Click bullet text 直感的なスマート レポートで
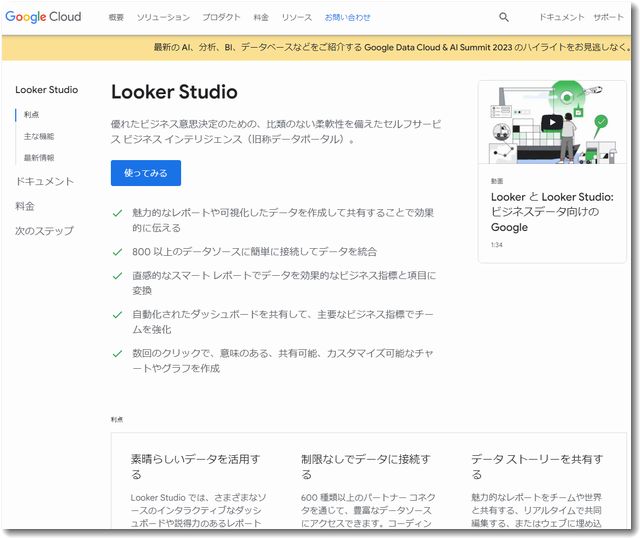Viewport: 640px width, 538px height. [x=284, y=283]
